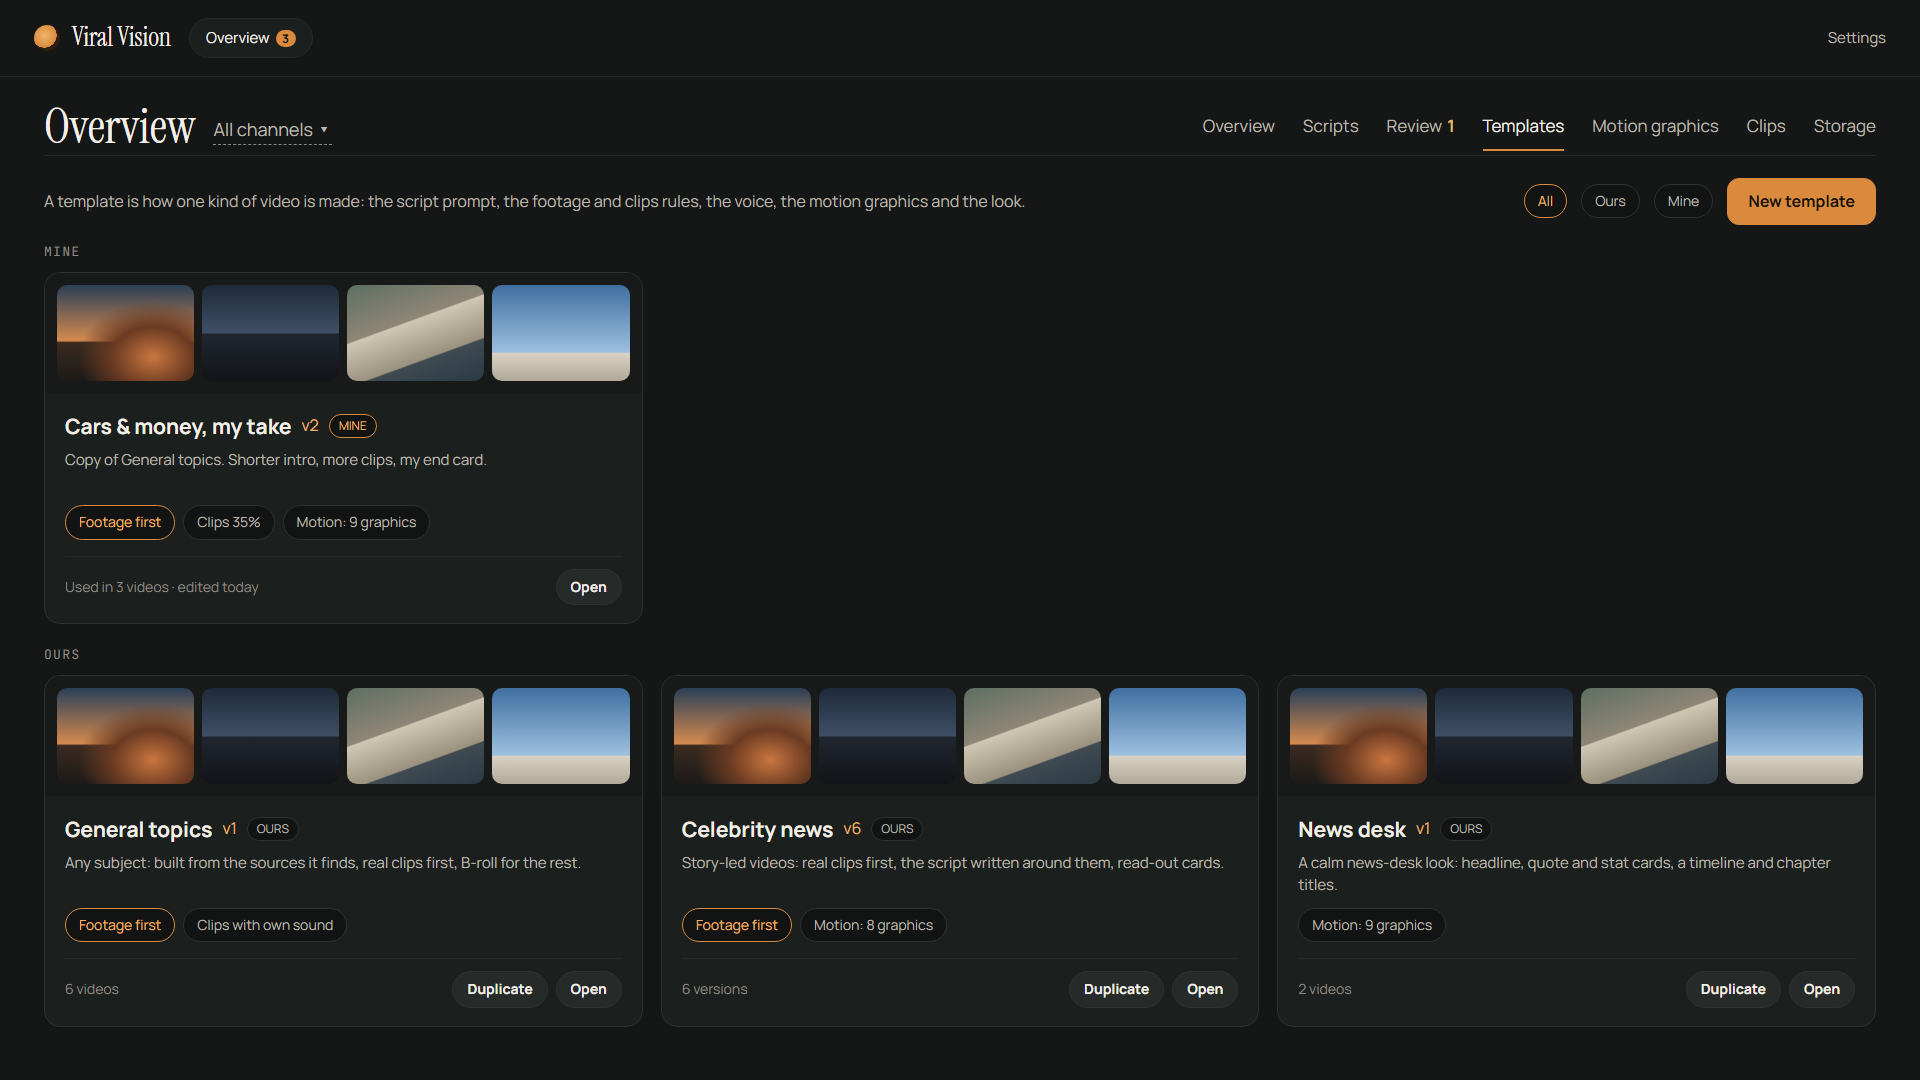This screenshot has width=1920, height=1080.
Task: Open the Celebrity news template
Action: tap(1205, 989)
